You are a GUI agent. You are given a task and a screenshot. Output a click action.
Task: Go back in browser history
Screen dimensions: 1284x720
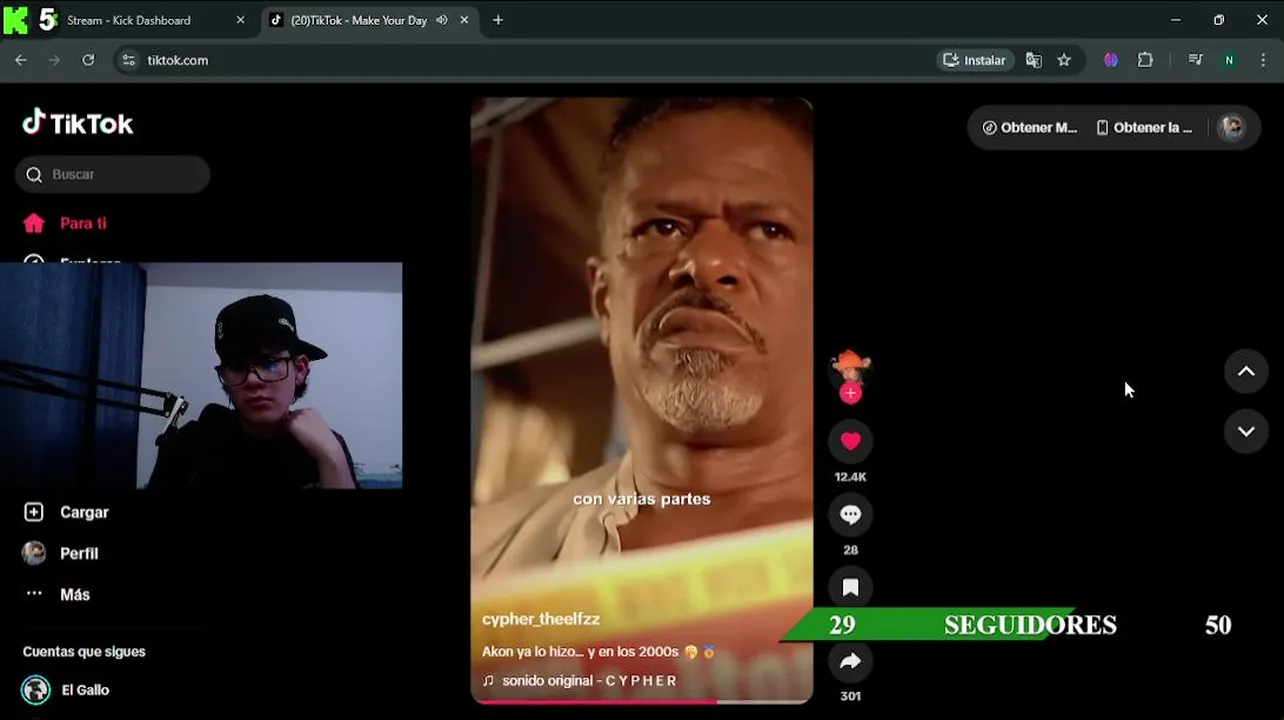[x=21, y=60]
